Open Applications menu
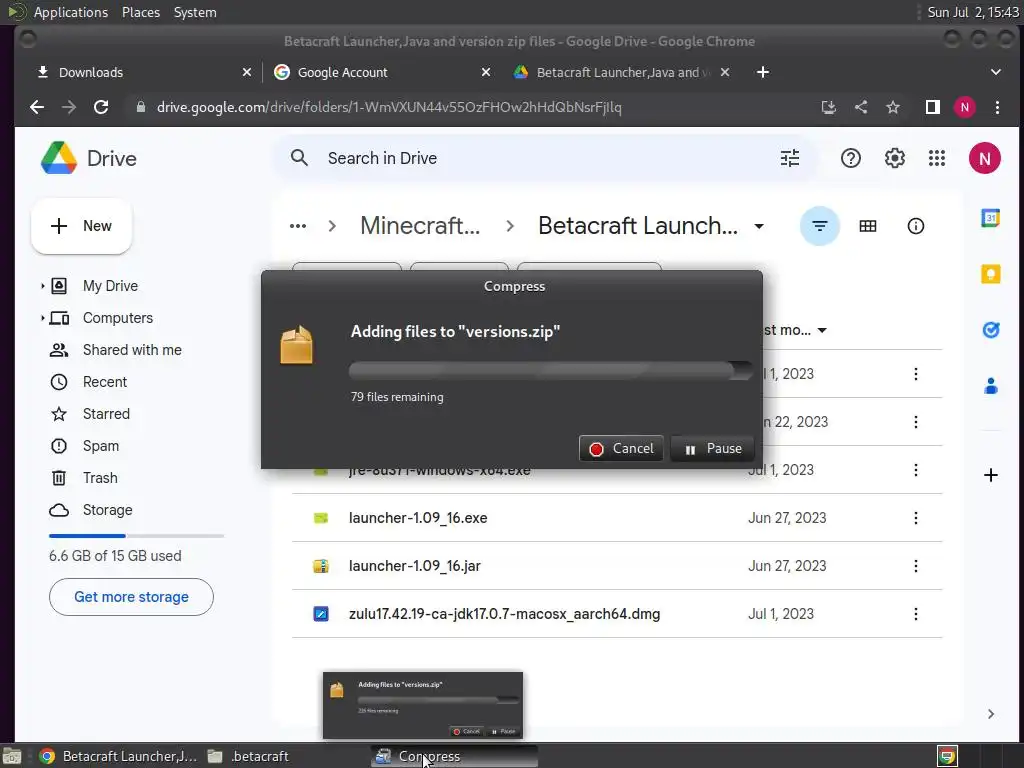The width and height of the screenshot is (1024, 768). [x=71, y=12]
